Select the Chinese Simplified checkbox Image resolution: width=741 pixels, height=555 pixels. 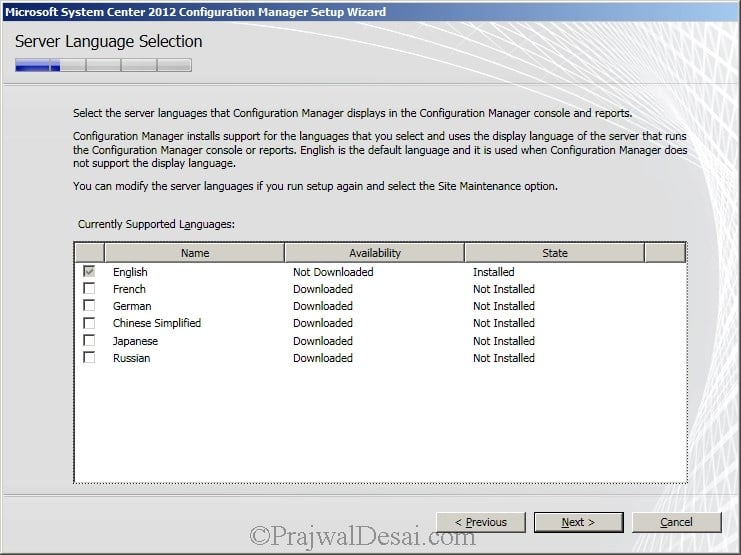[89, 323]
